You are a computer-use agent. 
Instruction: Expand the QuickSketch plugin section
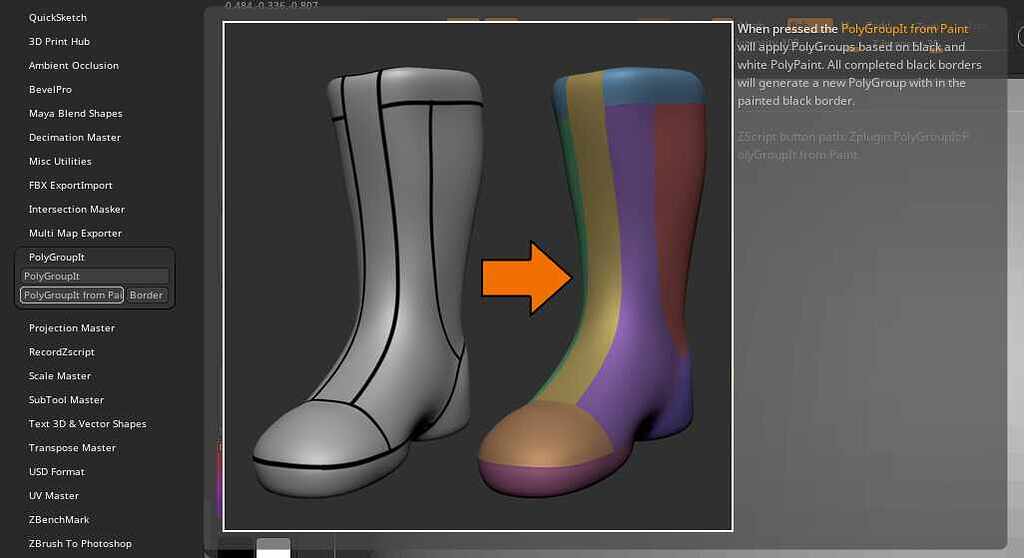[57, 18]
